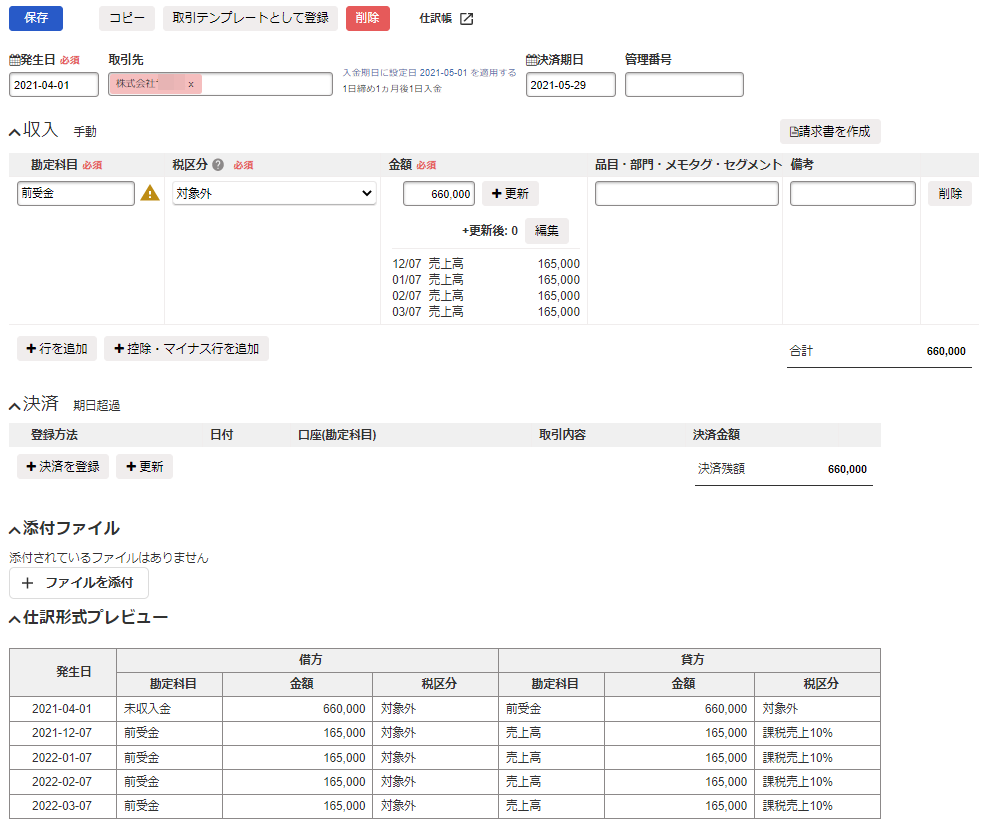Click the コピー button
This screenshot has height=829, width=990.
tap(127, 18)
